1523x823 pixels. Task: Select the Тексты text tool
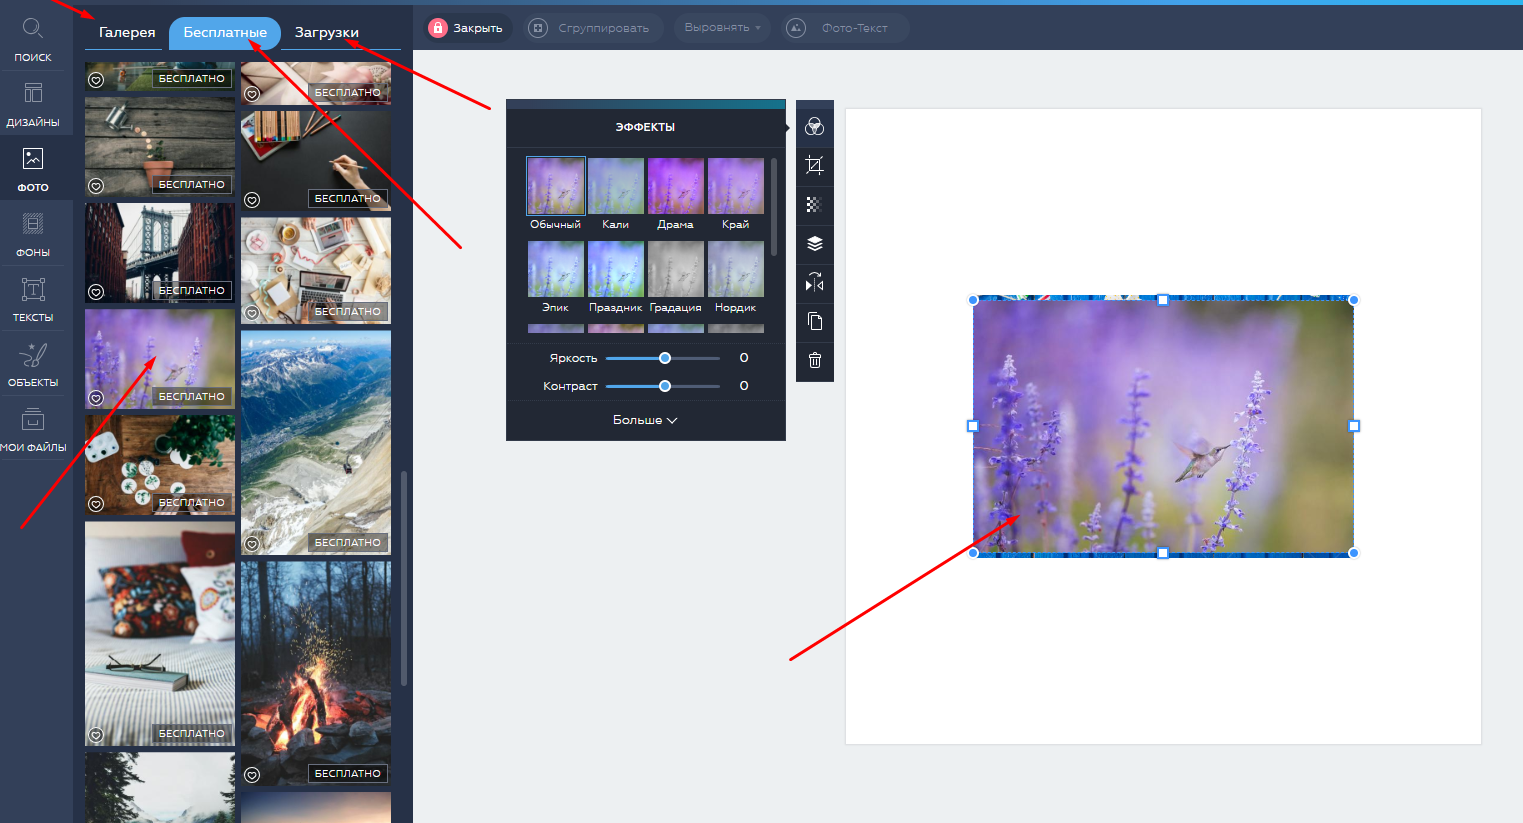tap(33, 299)
